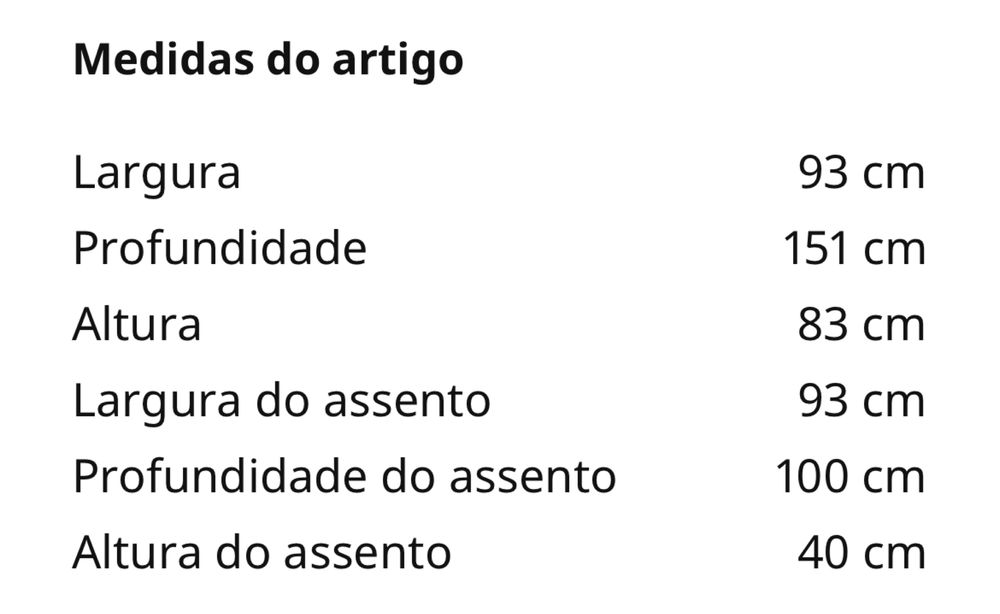Click the 'Medidas do artigo' heading
The width and height of the screenshot is (1000, 614).
coord(268,61)
